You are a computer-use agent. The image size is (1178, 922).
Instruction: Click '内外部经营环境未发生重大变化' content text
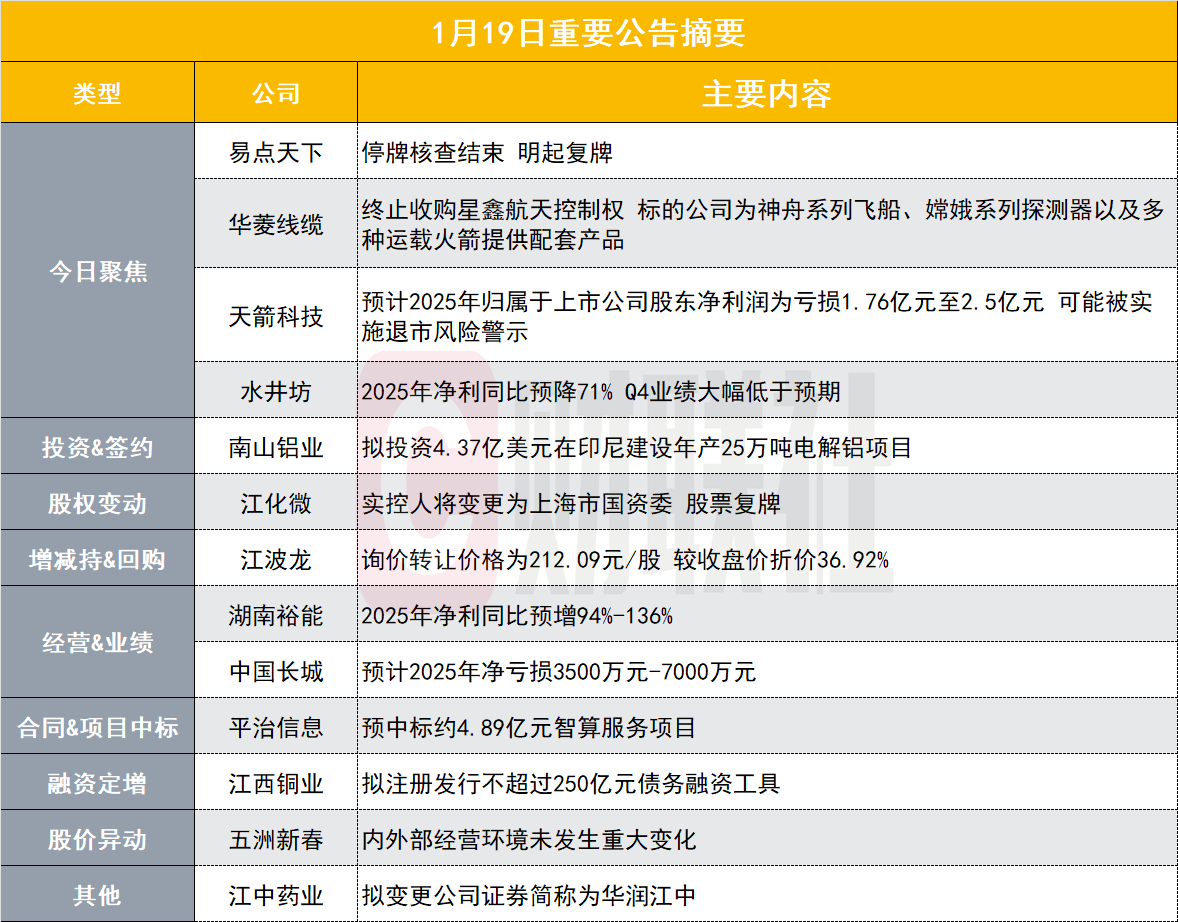click(x=529, y=839)
